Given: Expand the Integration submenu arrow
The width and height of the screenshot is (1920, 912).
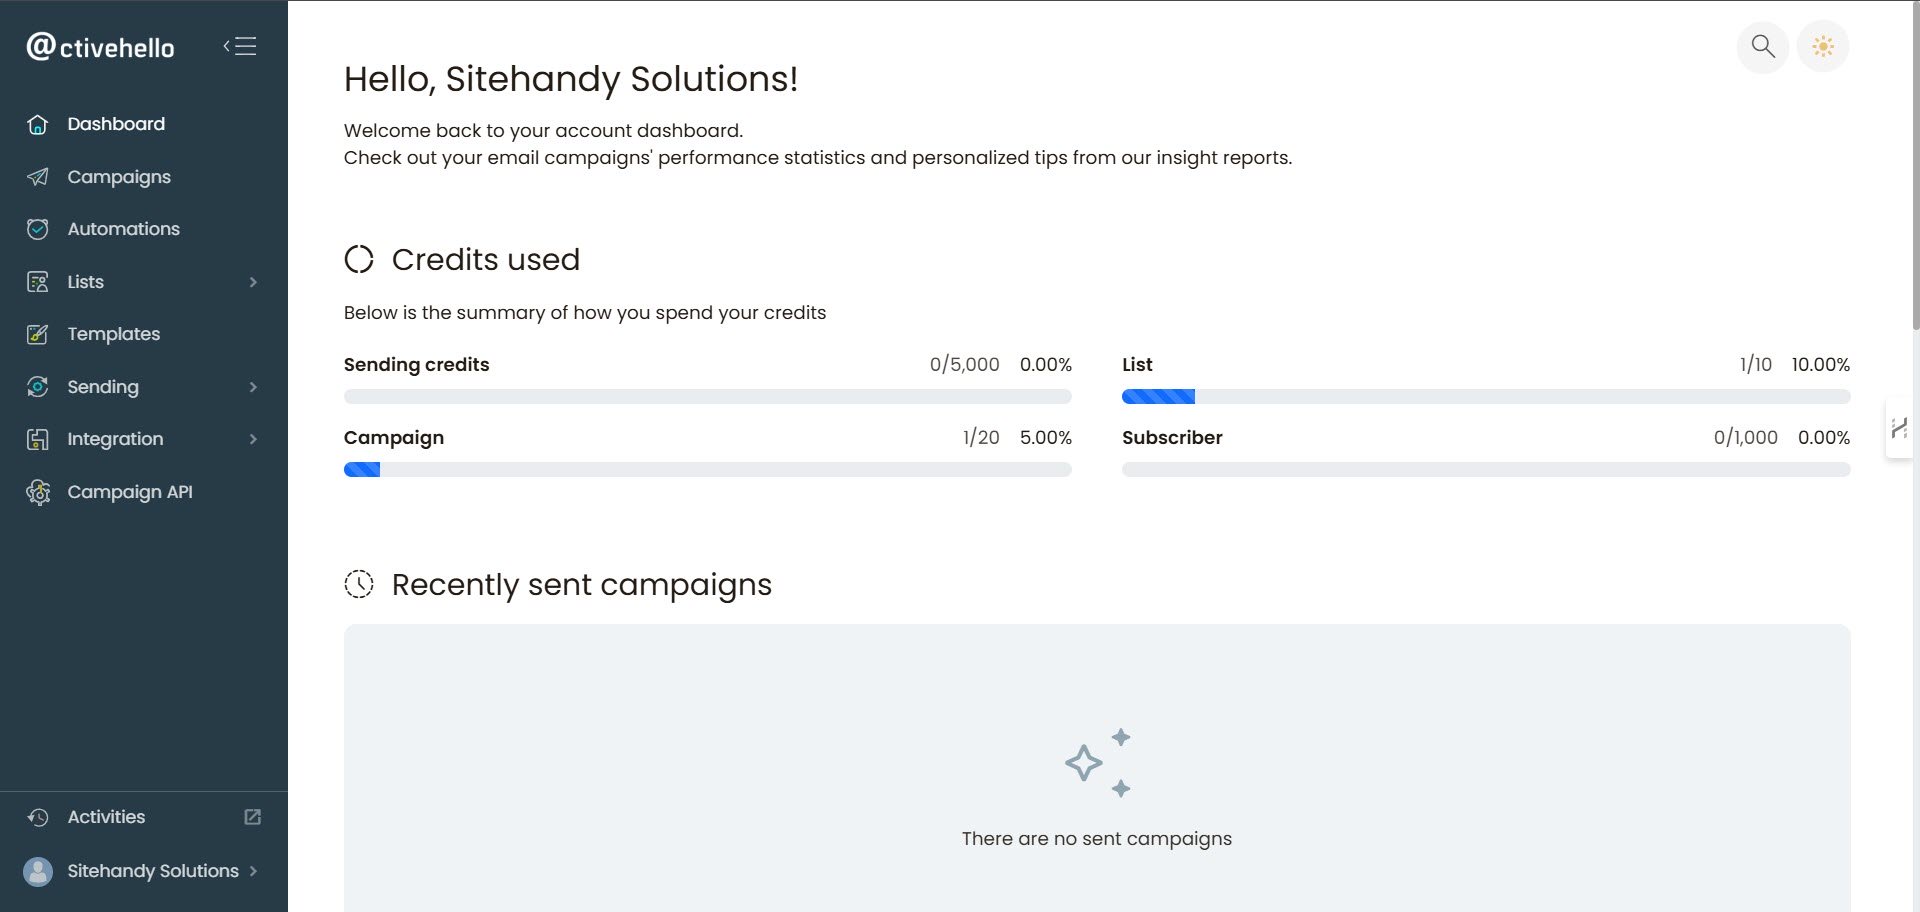Looking at the screenshot, I should coord(253,439).
